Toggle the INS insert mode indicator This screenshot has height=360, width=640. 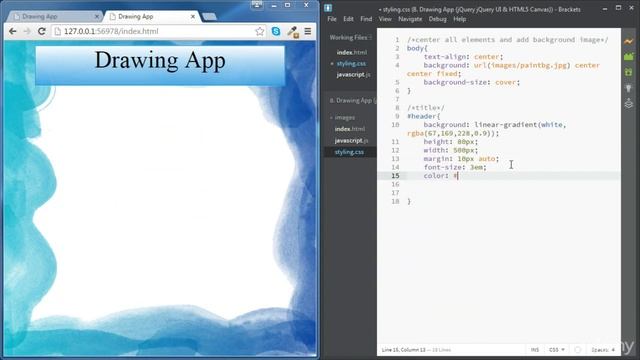click(x=534, y=350)
